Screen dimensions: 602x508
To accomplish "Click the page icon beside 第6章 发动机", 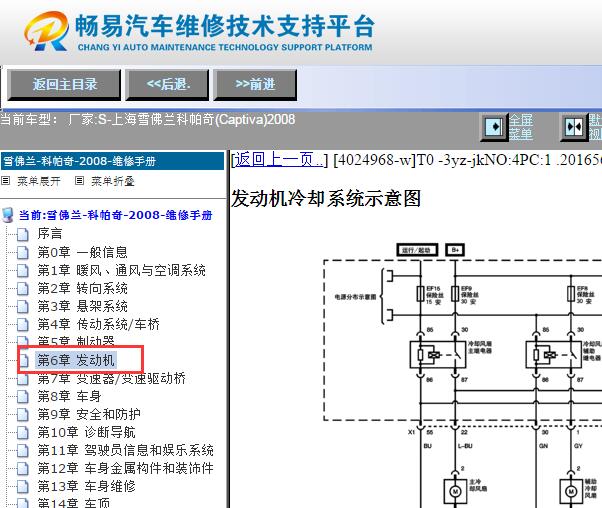I will (24, 361).
